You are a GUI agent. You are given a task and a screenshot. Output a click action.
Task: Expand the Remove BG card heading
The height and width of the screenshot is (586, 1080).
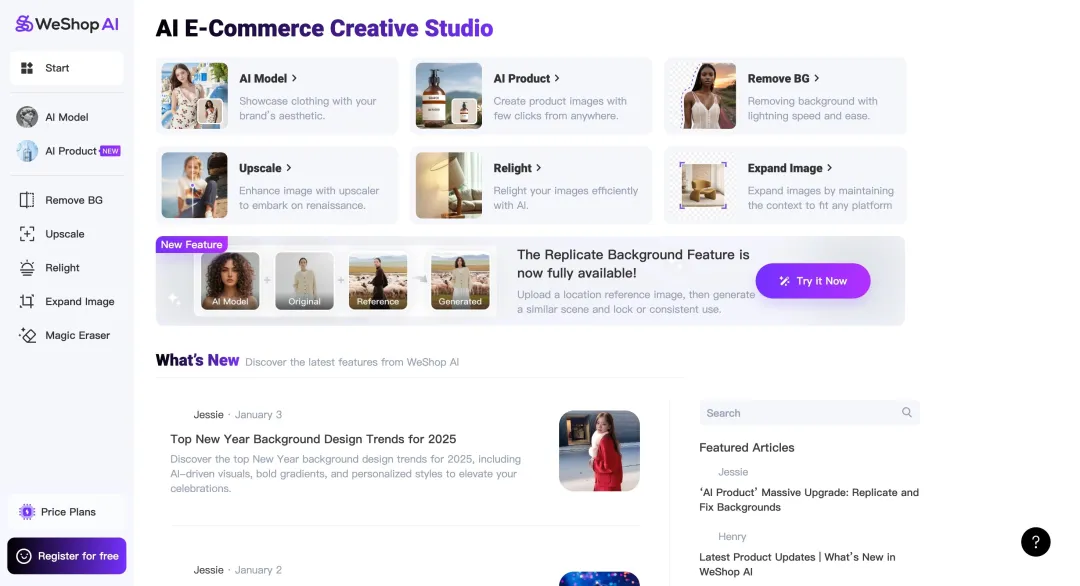click(783, 78)
